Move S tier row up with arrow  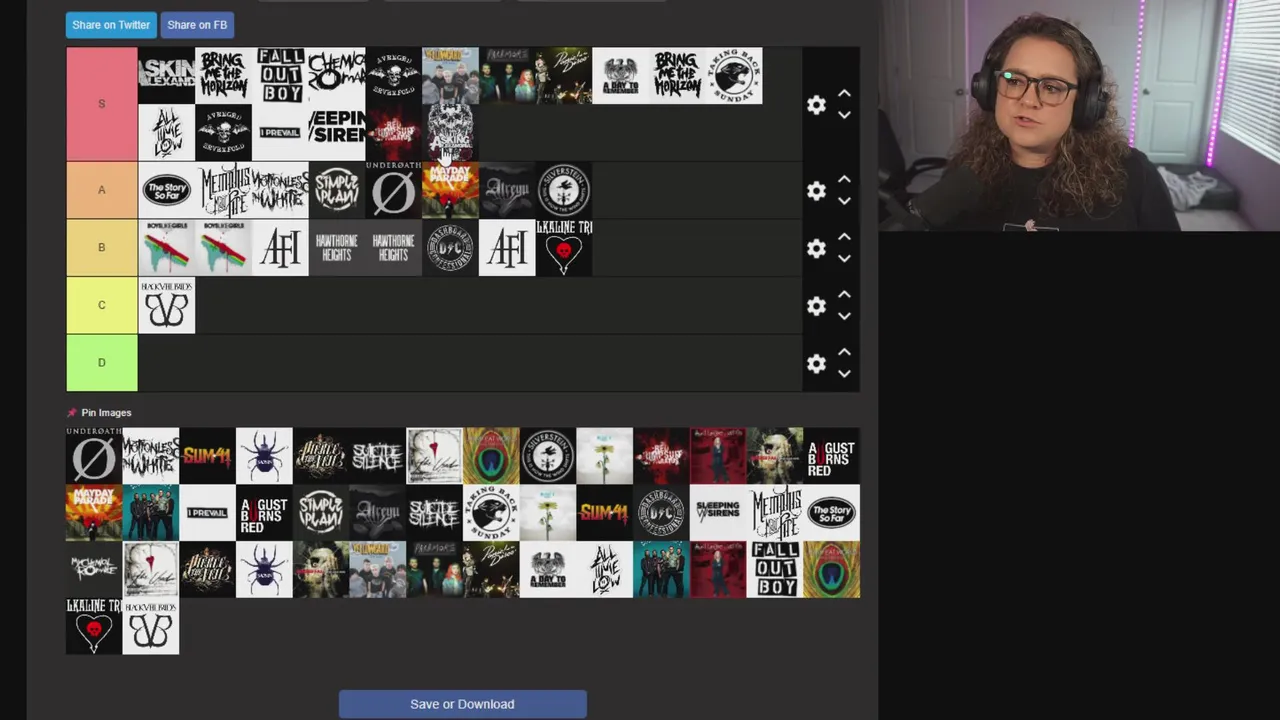pyautogui.click(x=844, y=94)
